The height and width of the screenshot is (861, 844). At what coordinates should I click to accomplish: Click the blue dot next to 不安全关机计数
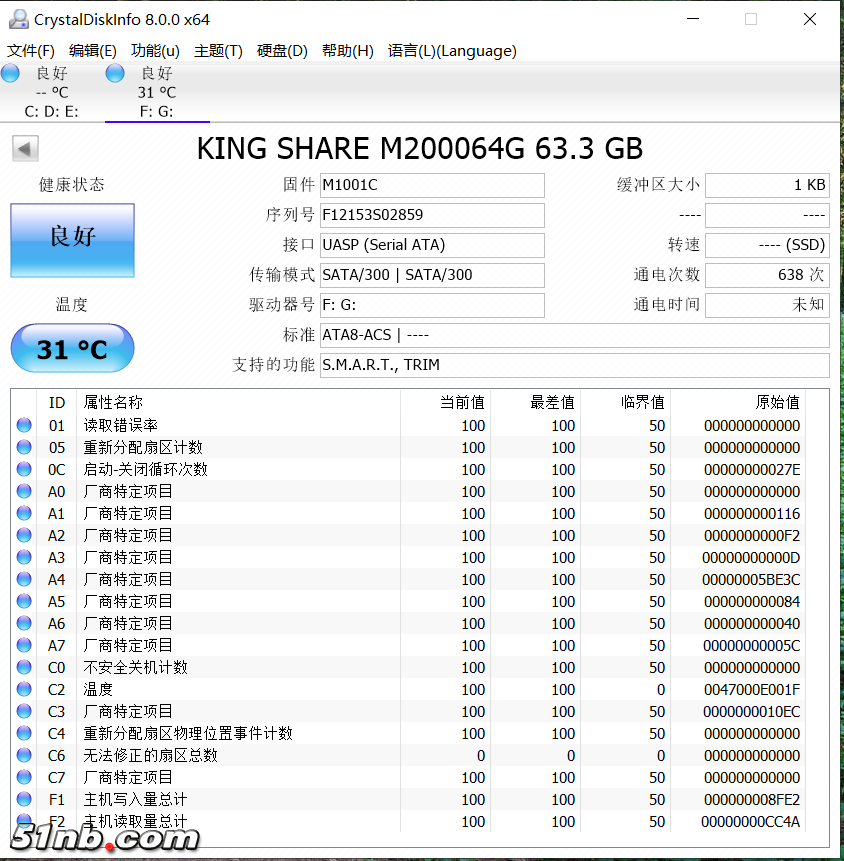point(22,667)
